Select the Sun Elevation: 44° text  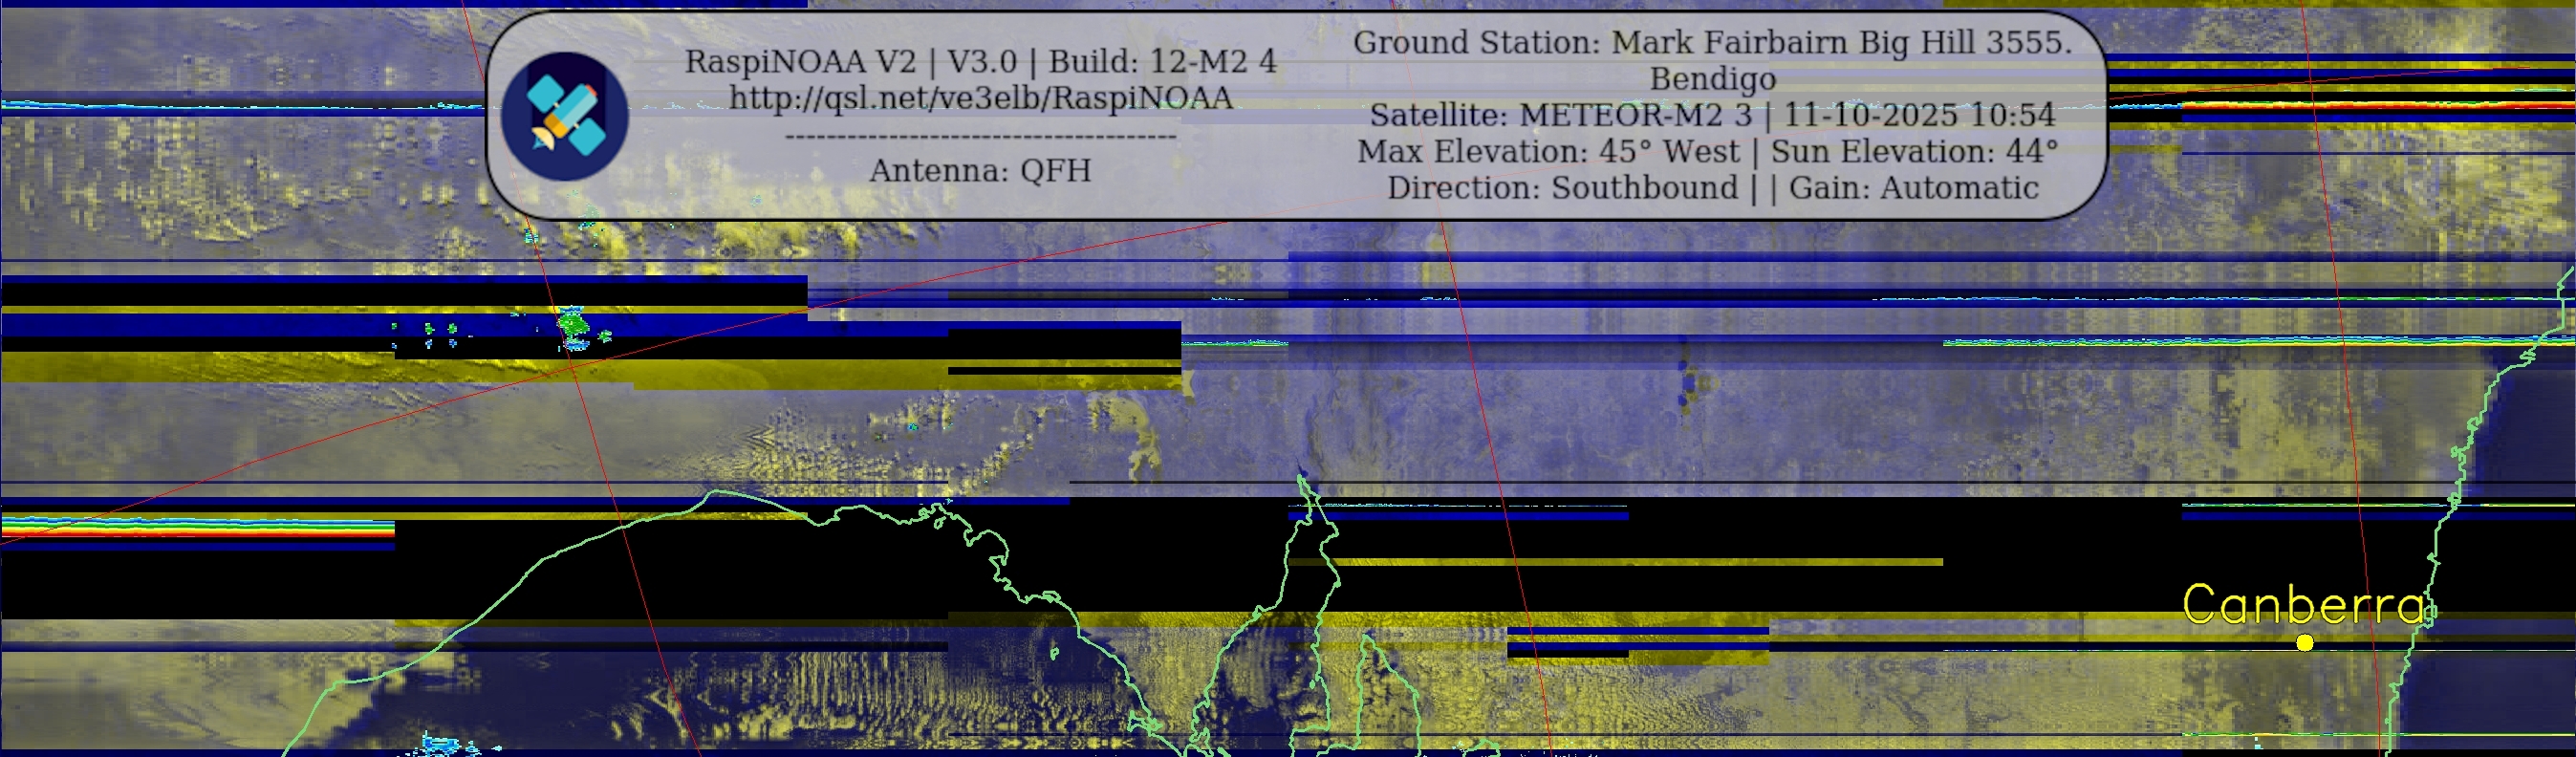point(1914,152)
